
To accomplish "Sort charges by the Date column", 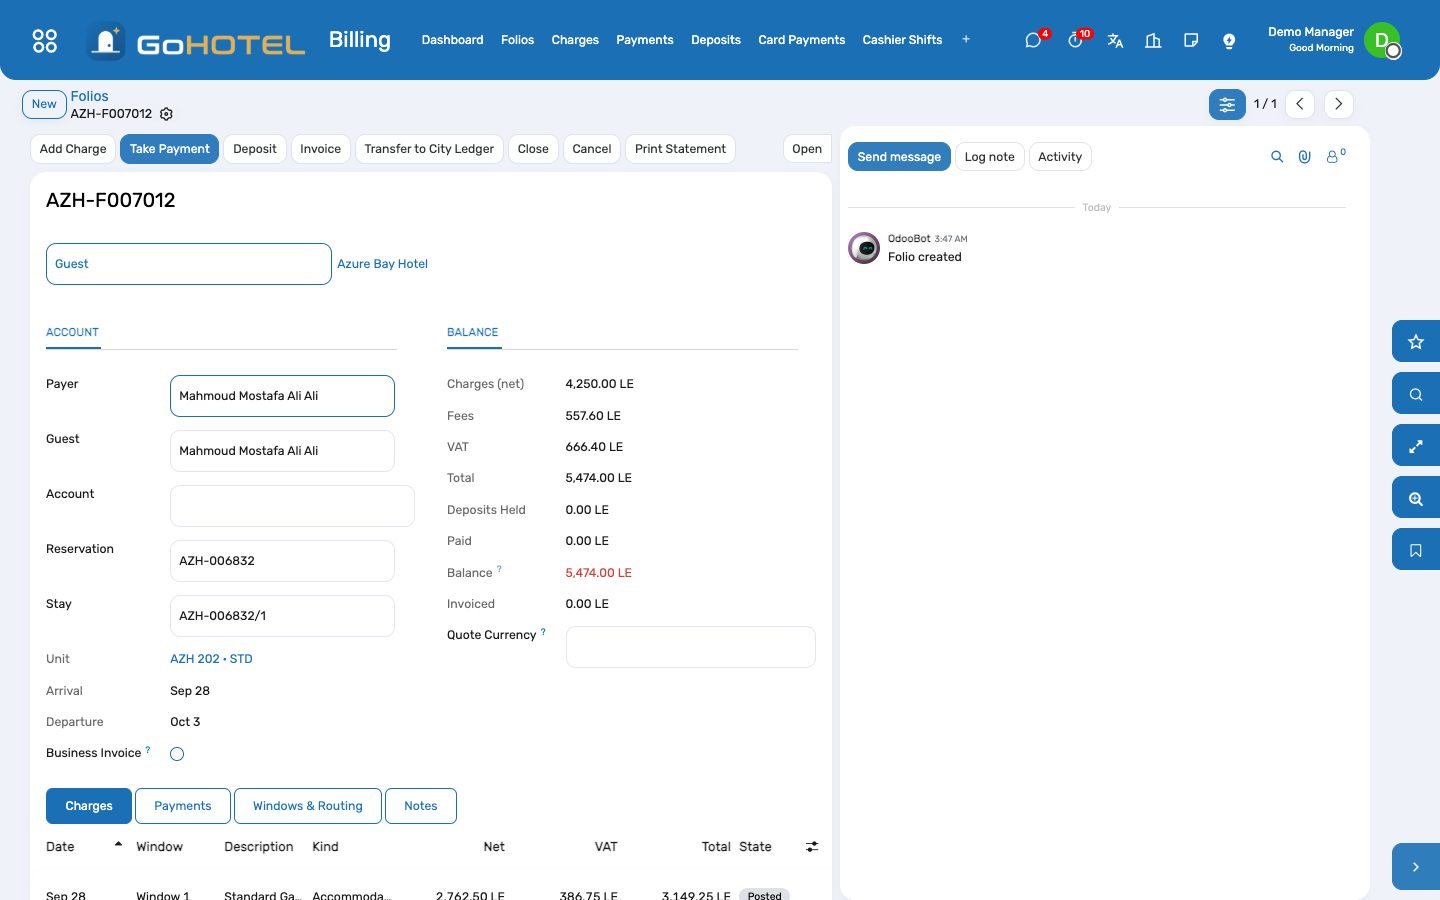I will [84, 847].
